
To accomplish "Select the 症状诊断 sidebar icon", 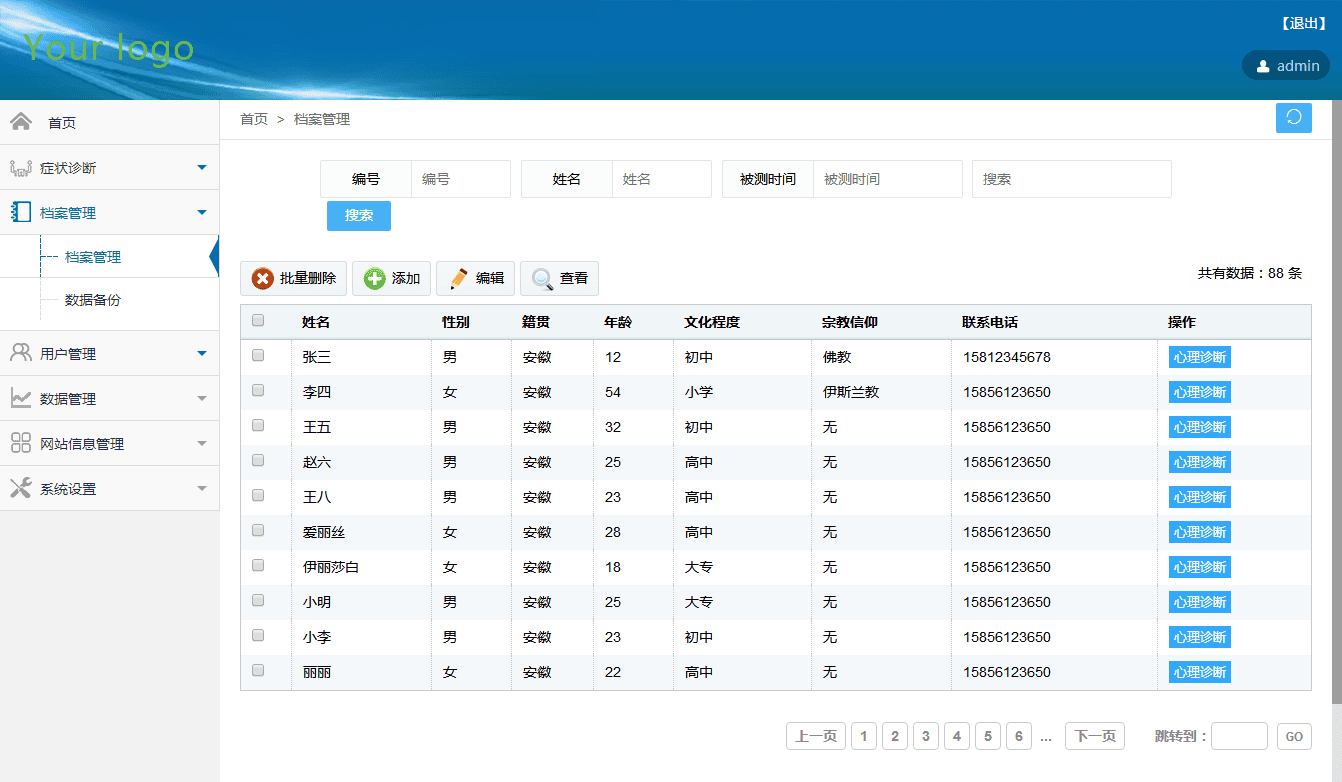I will [x=22, y=167].
